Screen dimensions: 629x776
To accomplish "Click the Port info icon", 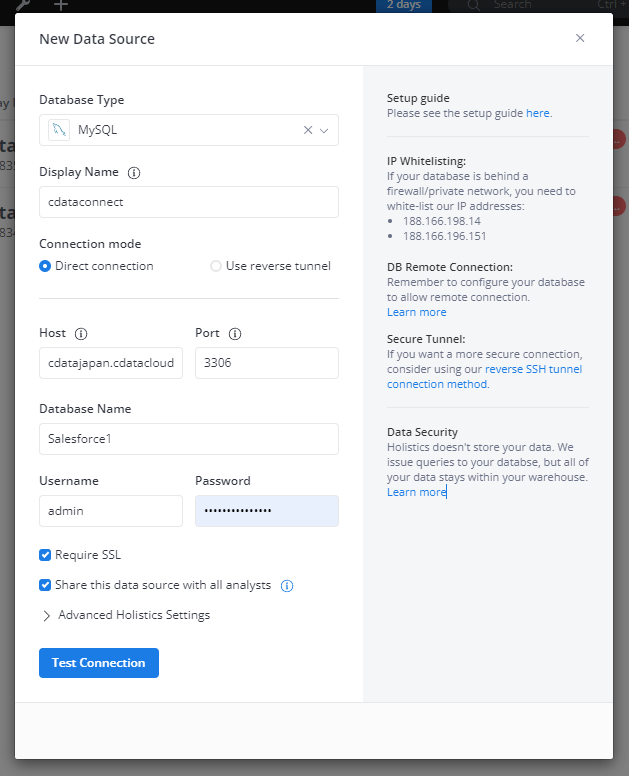I will (x=235, y=333).
